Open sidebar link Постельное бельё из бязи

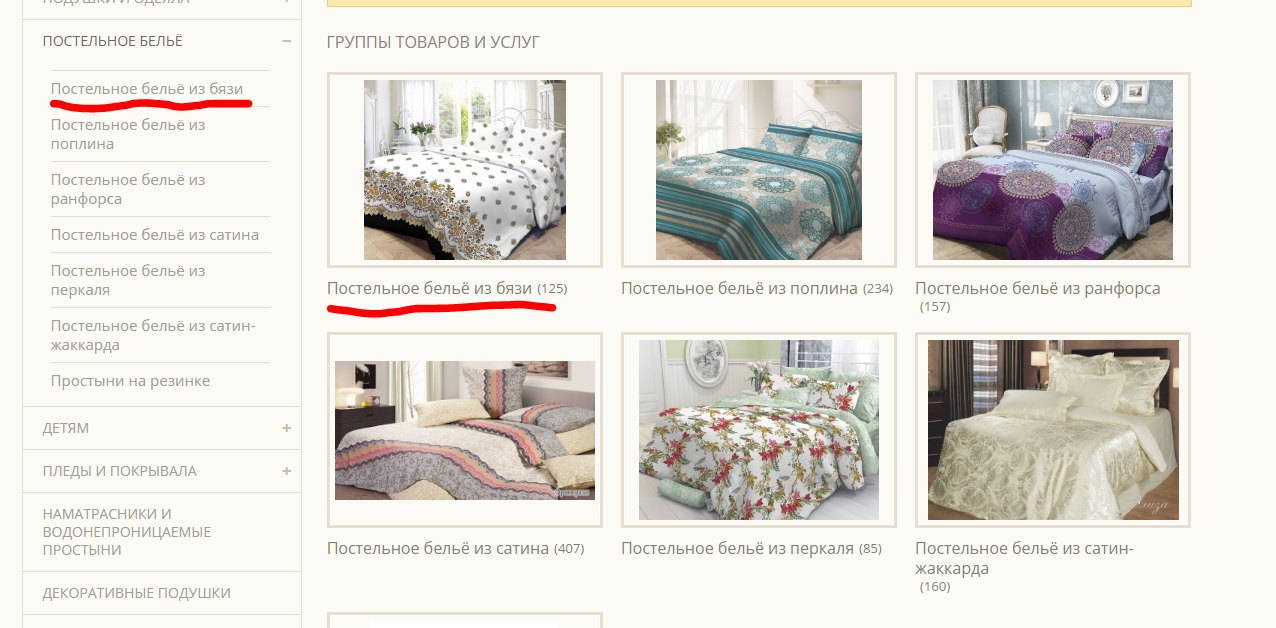coord(147,89)
